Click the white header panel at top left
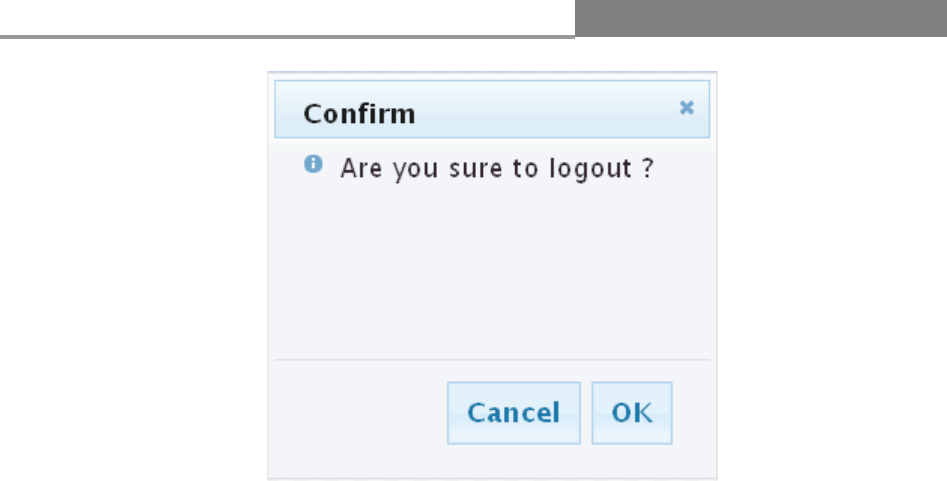The width and height of the screenshot is (947, 481). tap(287, 17)
